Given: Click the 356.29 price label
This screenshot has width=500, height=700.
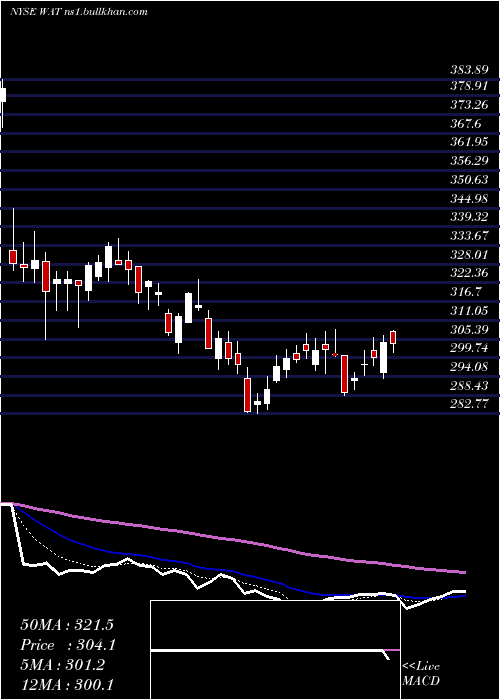Looking at the screenshot, I should pos(469,160).
